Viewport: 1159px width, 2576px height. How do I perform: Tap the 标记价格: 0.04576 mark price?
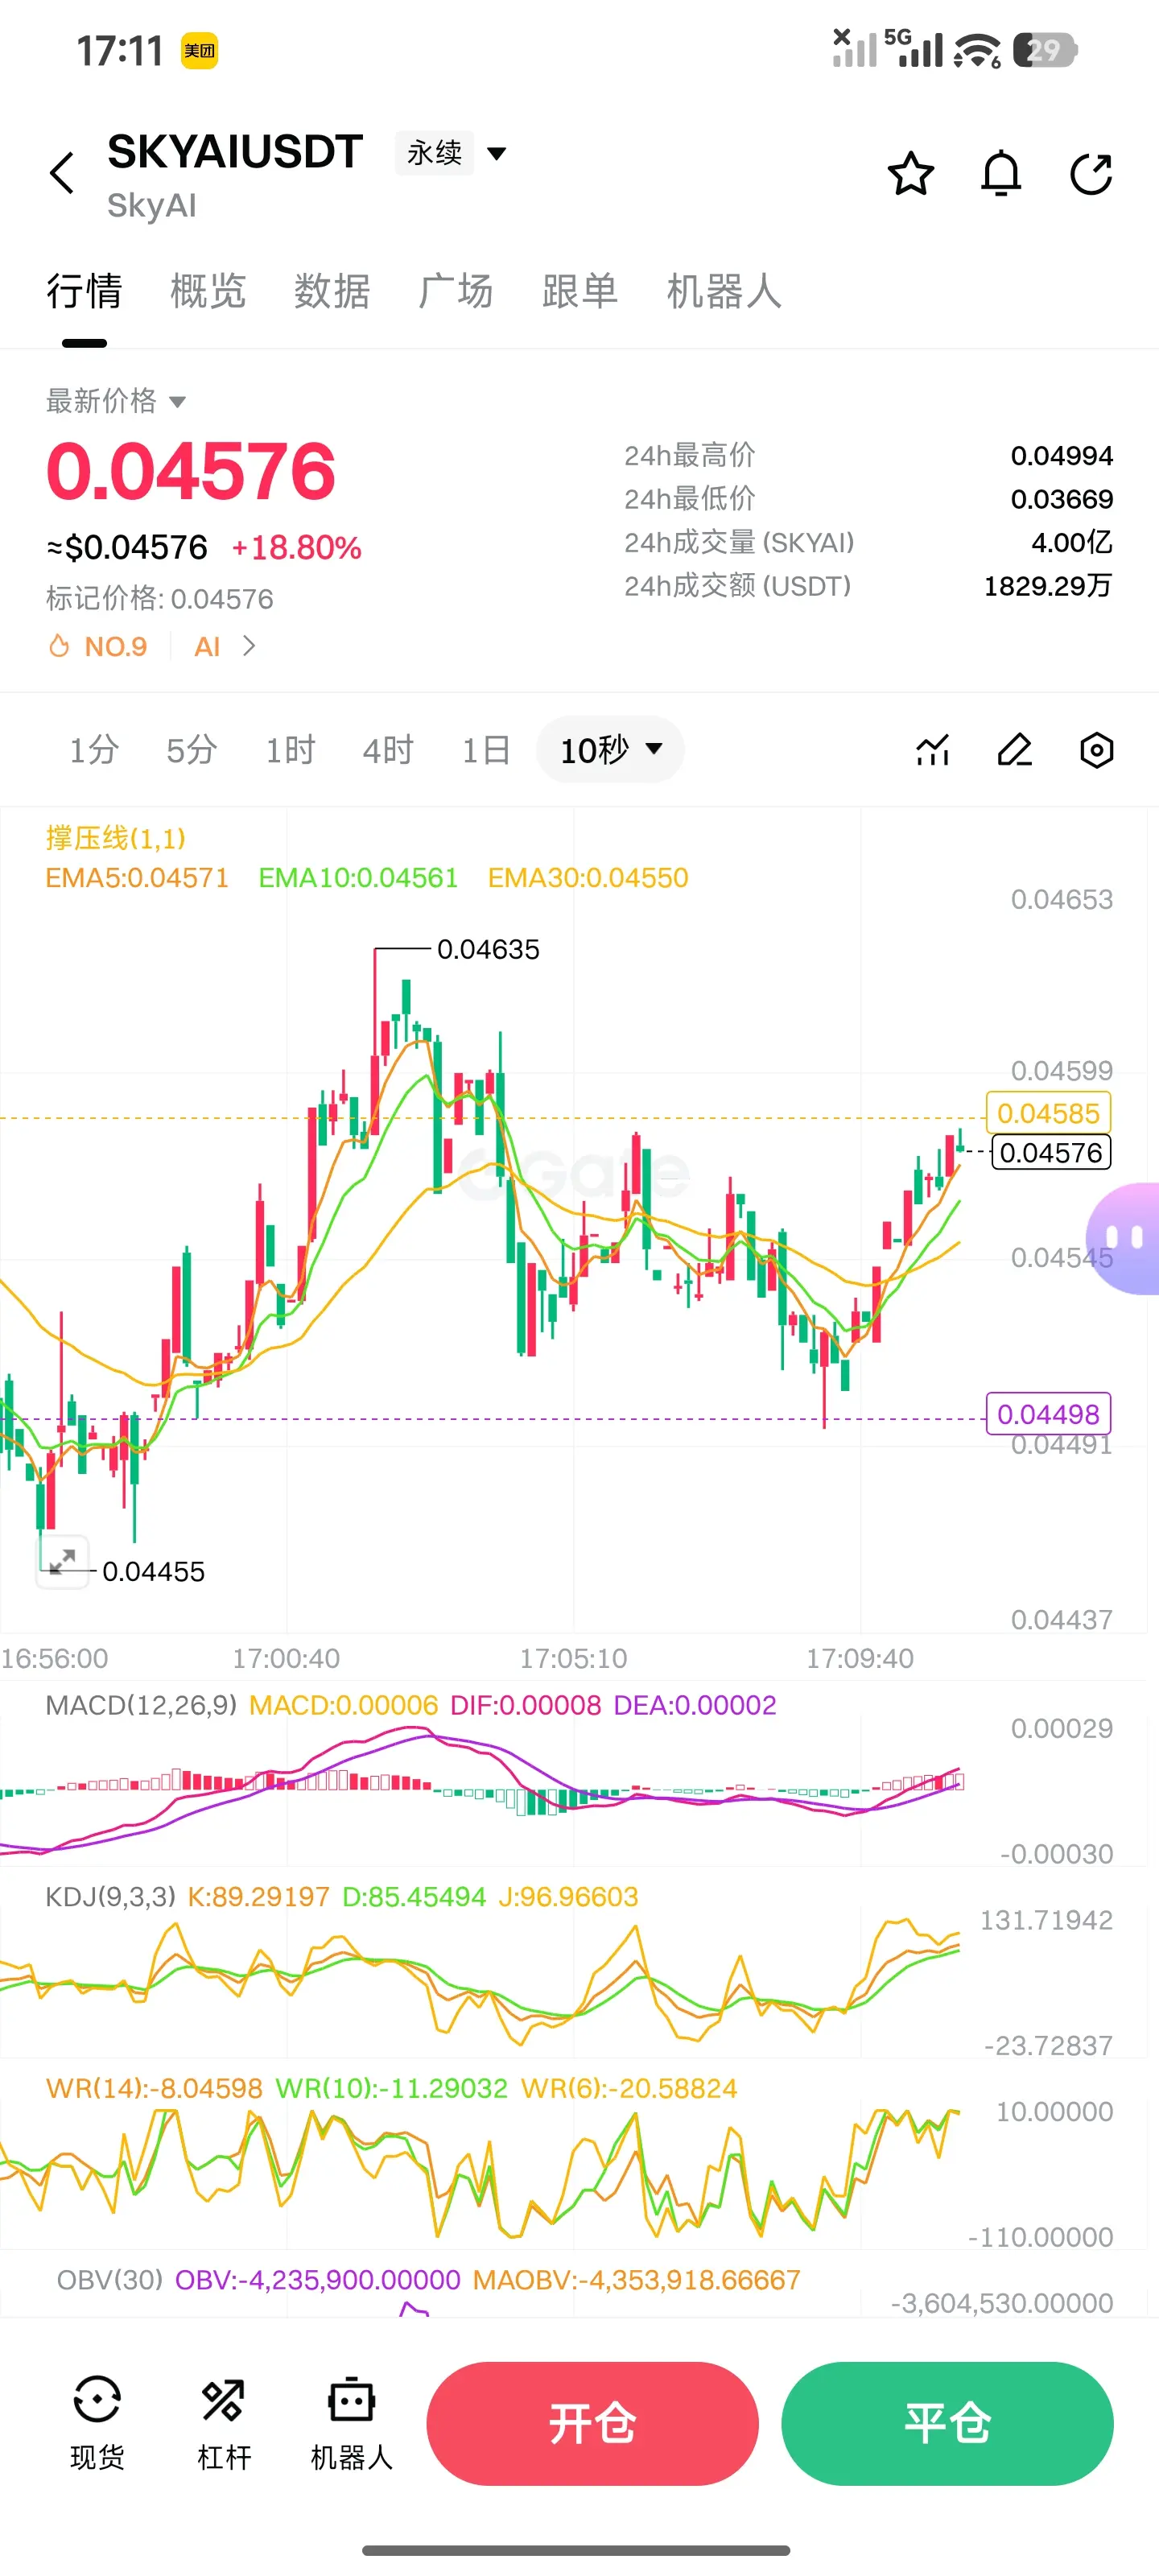[x=160, y=599]
